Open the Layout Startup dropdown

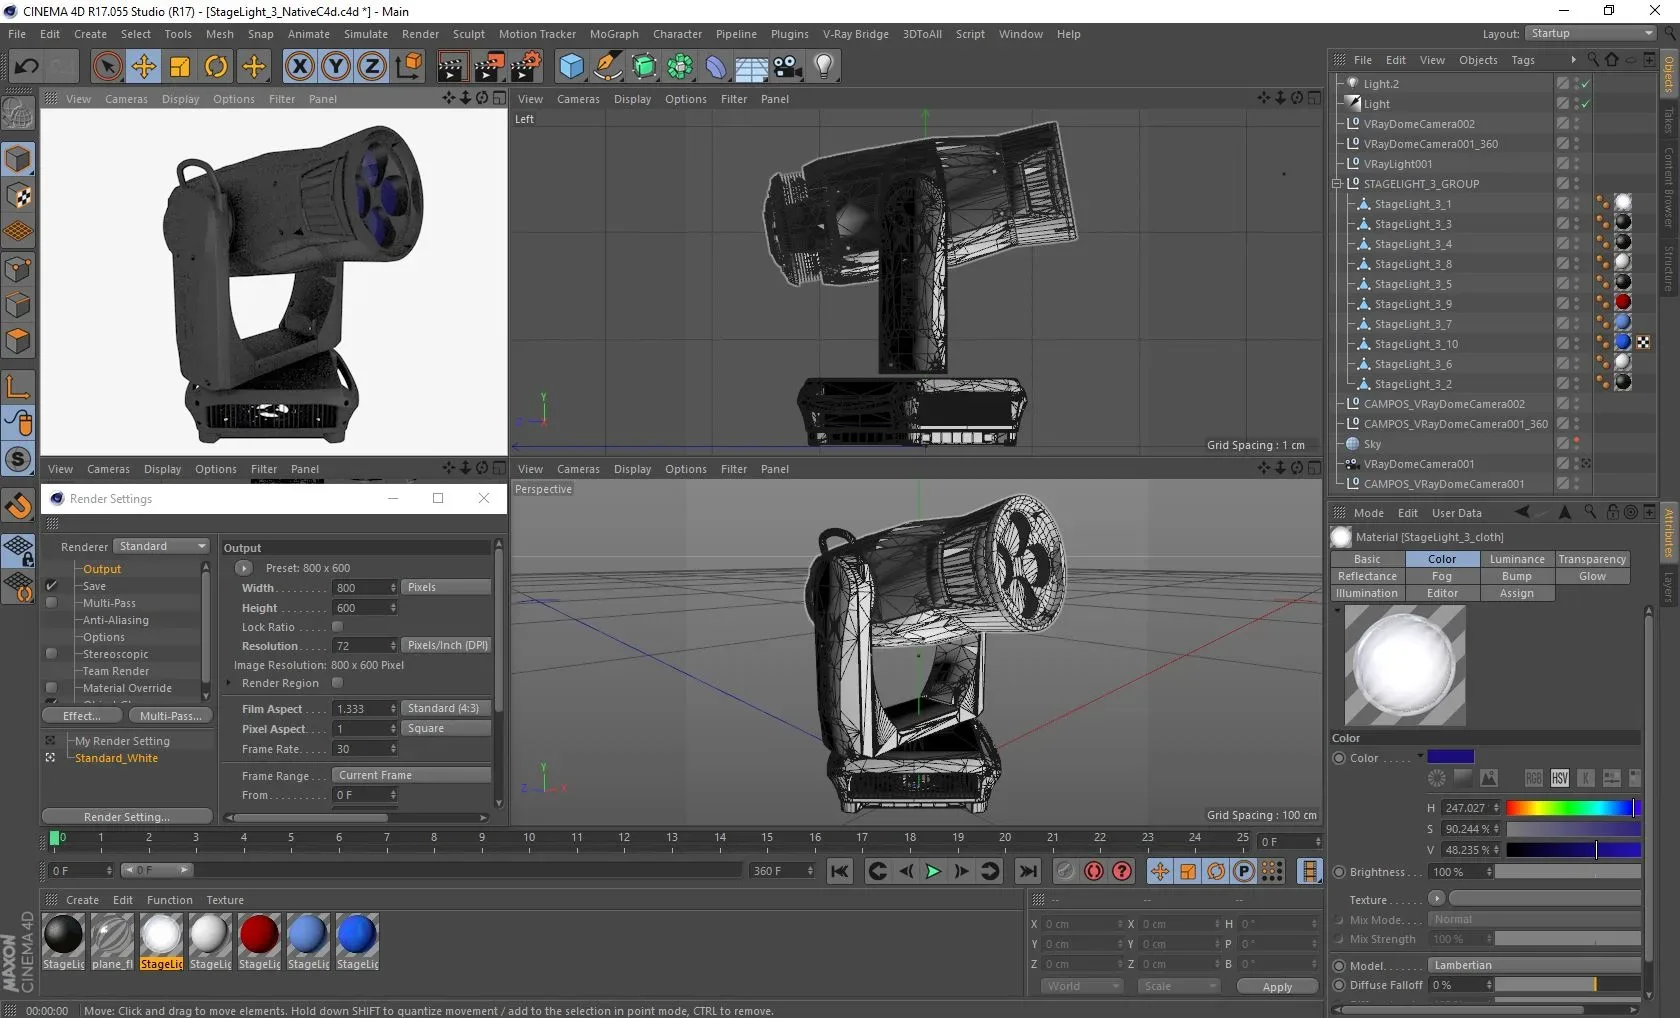click(x=1591, y=33)
